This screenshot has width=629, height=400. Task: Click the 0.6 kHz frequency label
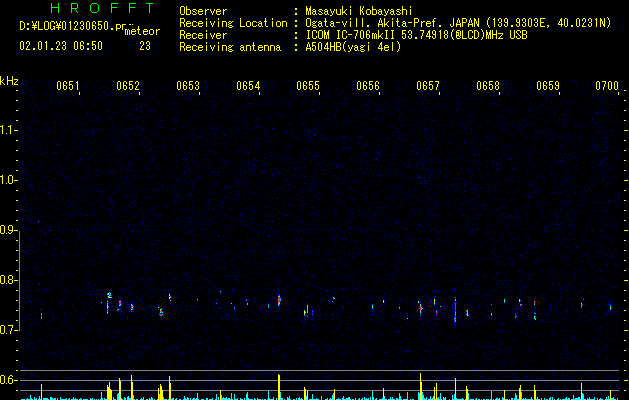click(9, 380)
